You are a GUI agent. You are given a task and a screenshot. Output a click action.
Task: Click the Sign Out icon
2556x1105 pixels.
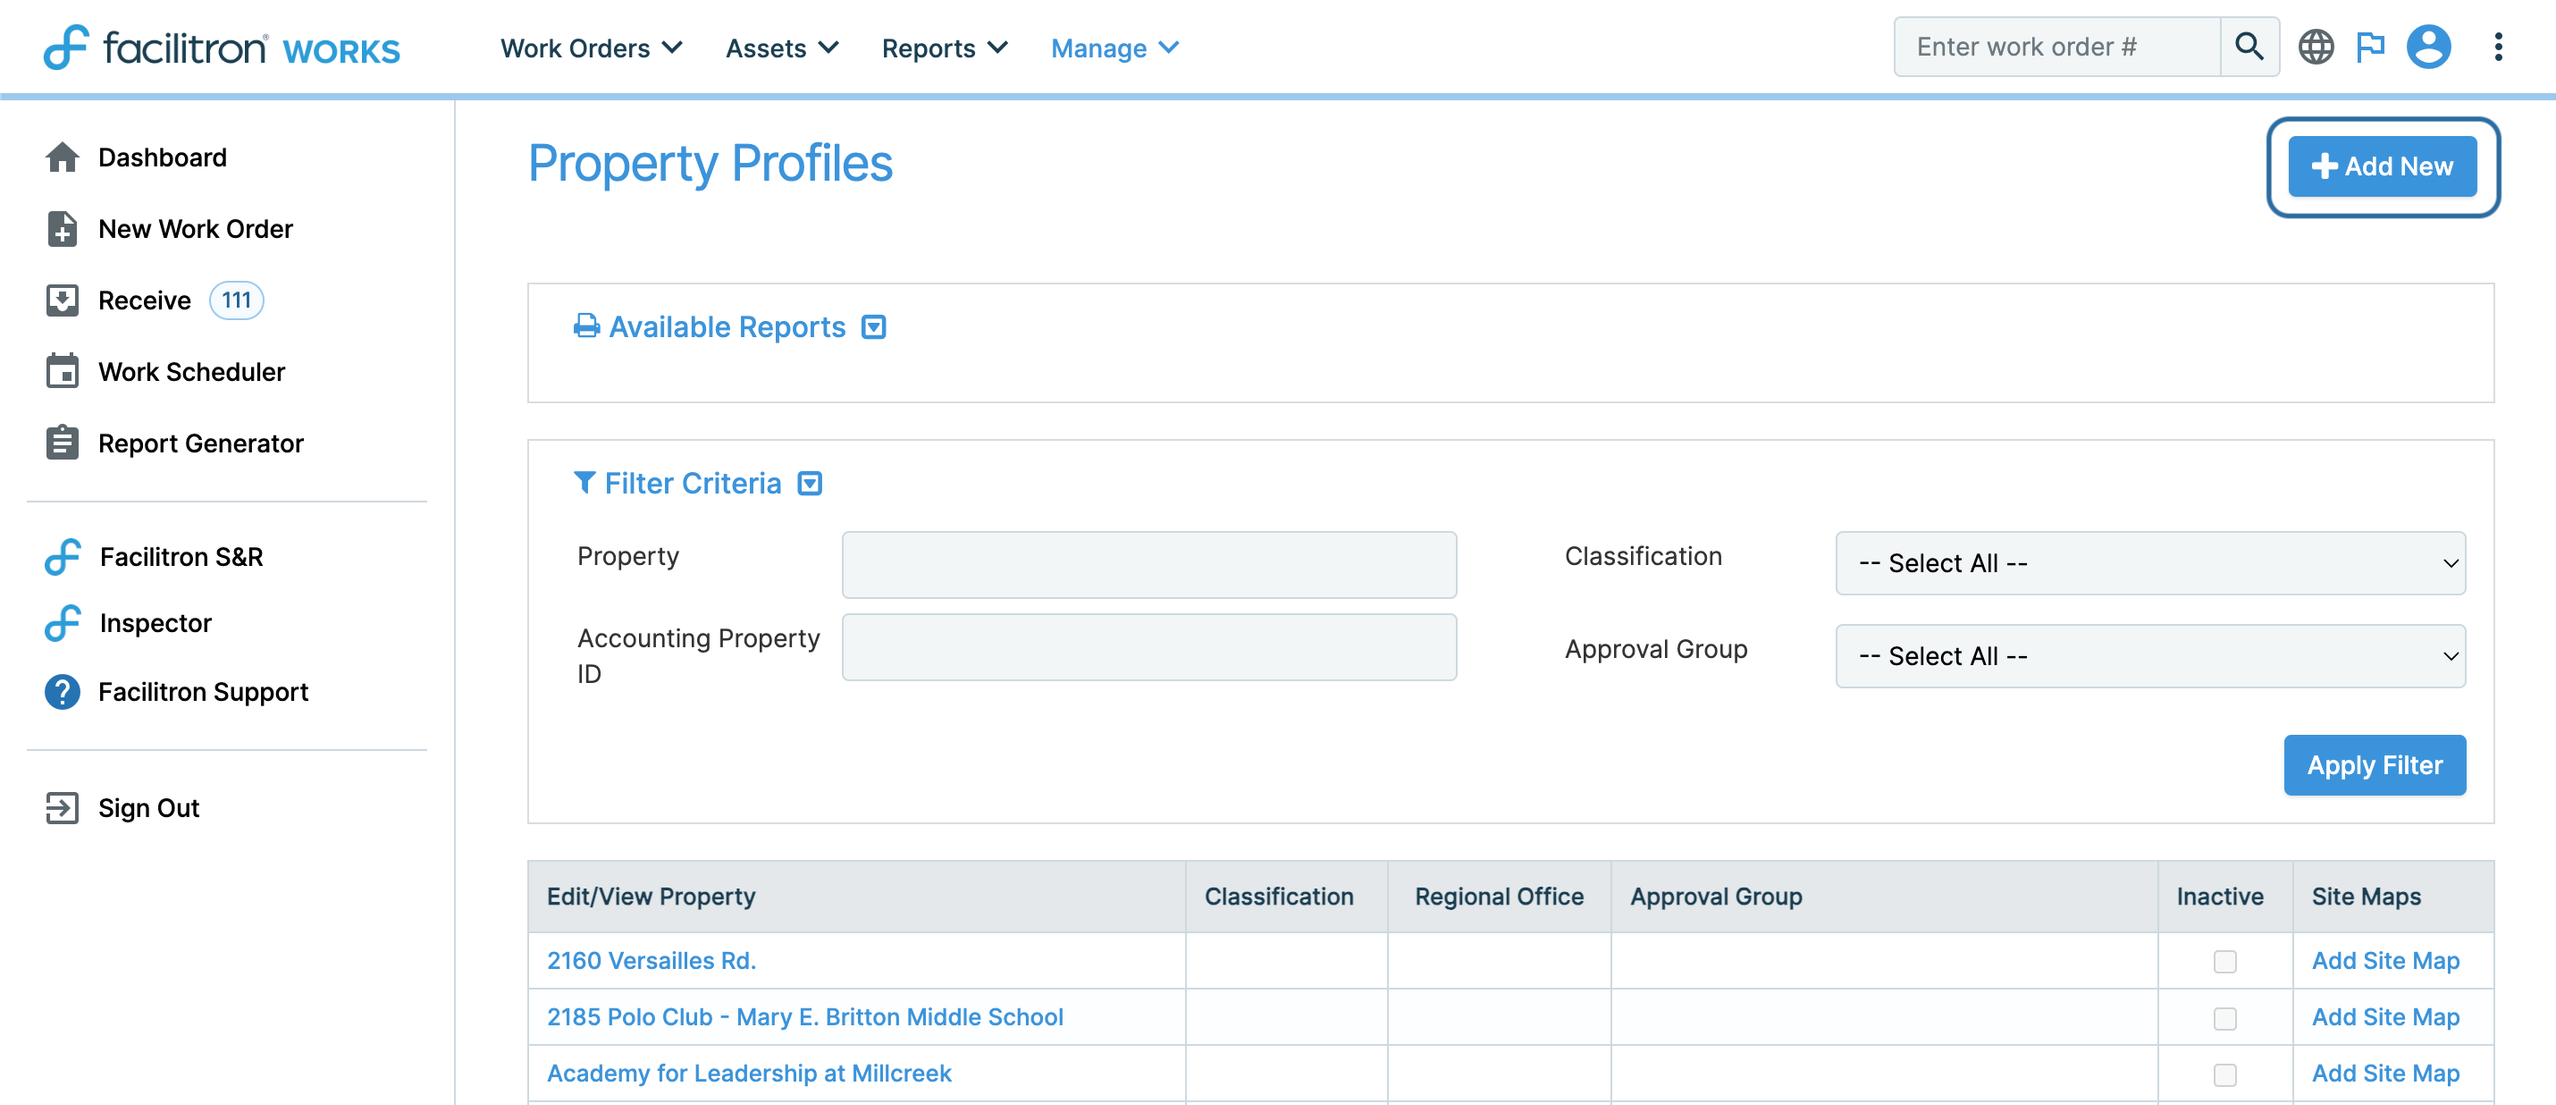(x=62, y=808)
